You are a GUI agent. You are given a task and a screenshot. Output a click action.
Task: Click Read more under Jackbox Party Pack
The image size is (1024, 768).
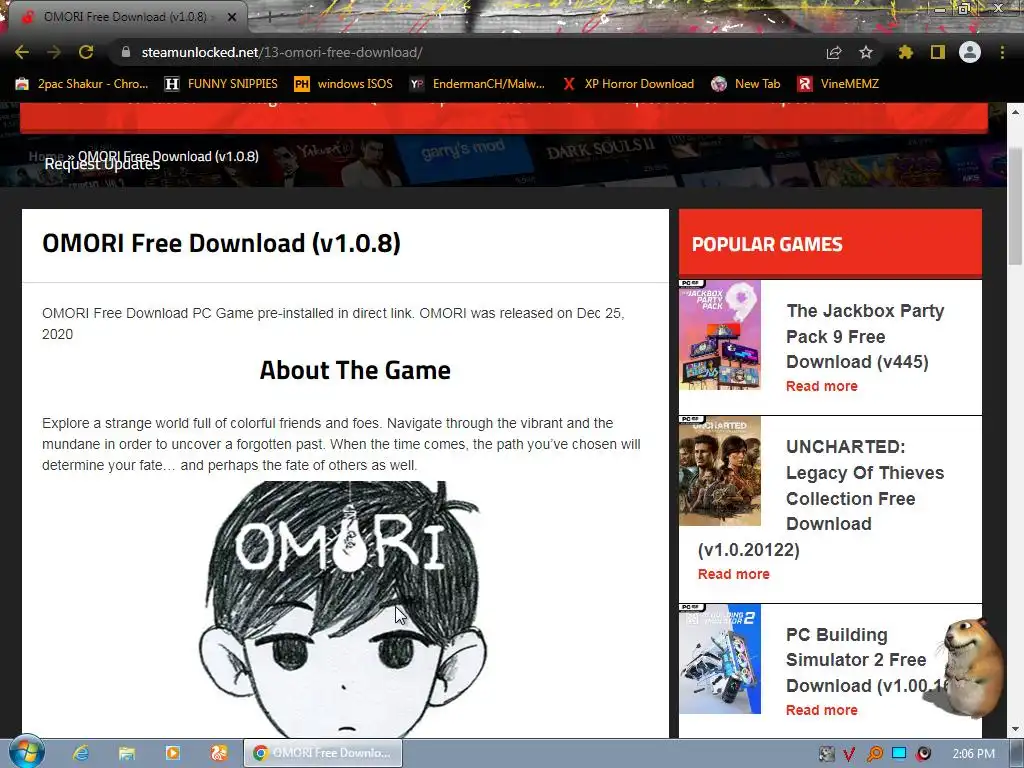(x=822, y=386)
